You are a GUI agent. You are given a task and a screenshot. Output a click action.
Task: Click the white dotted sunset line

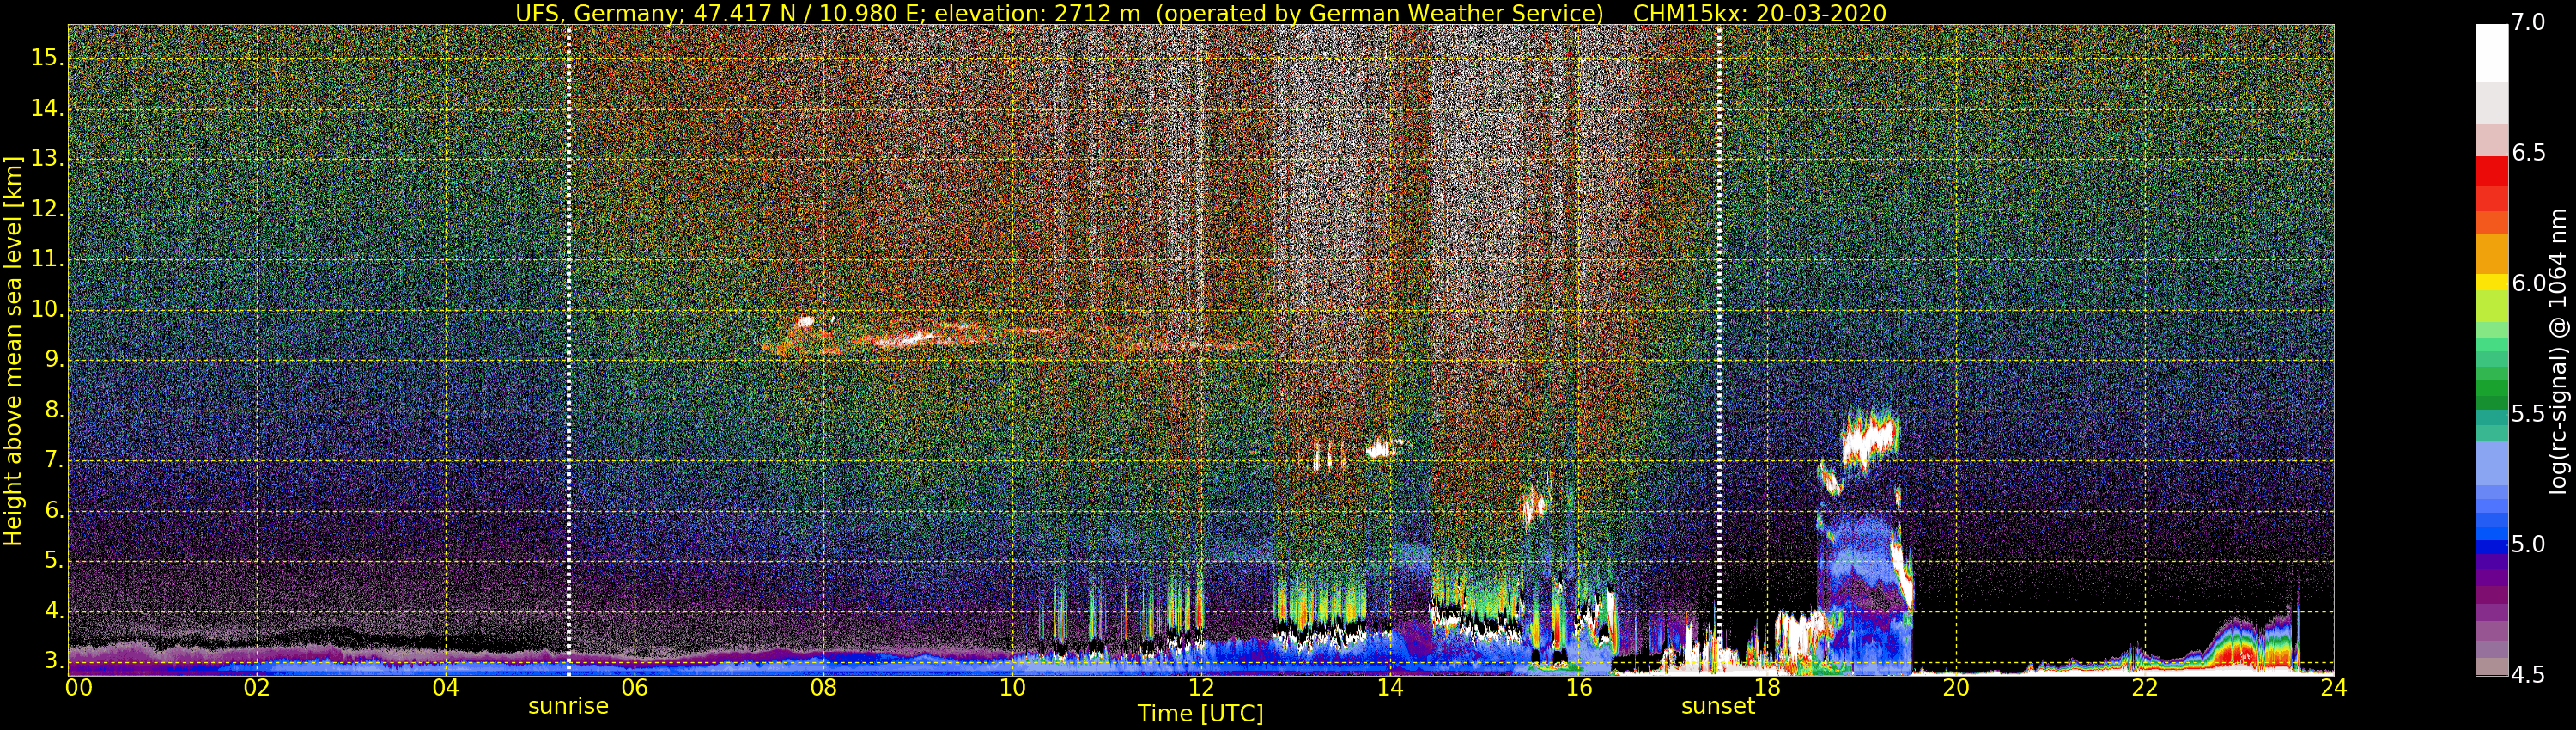click(x=1719, y=350)
